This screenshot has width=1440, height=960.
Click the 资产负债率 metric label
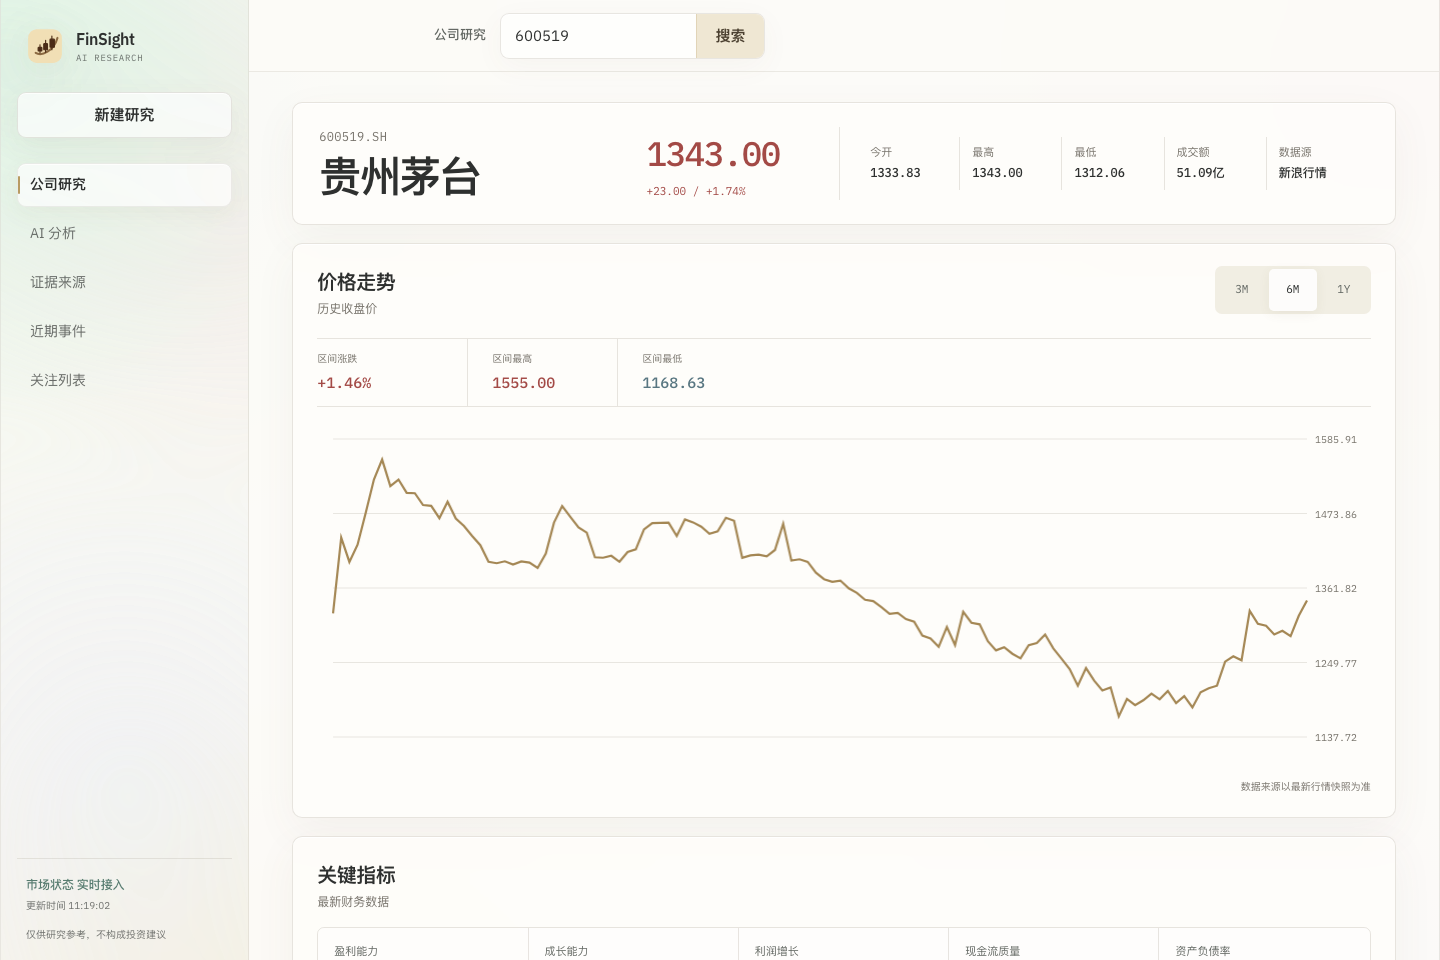(x=1202, y=951)
